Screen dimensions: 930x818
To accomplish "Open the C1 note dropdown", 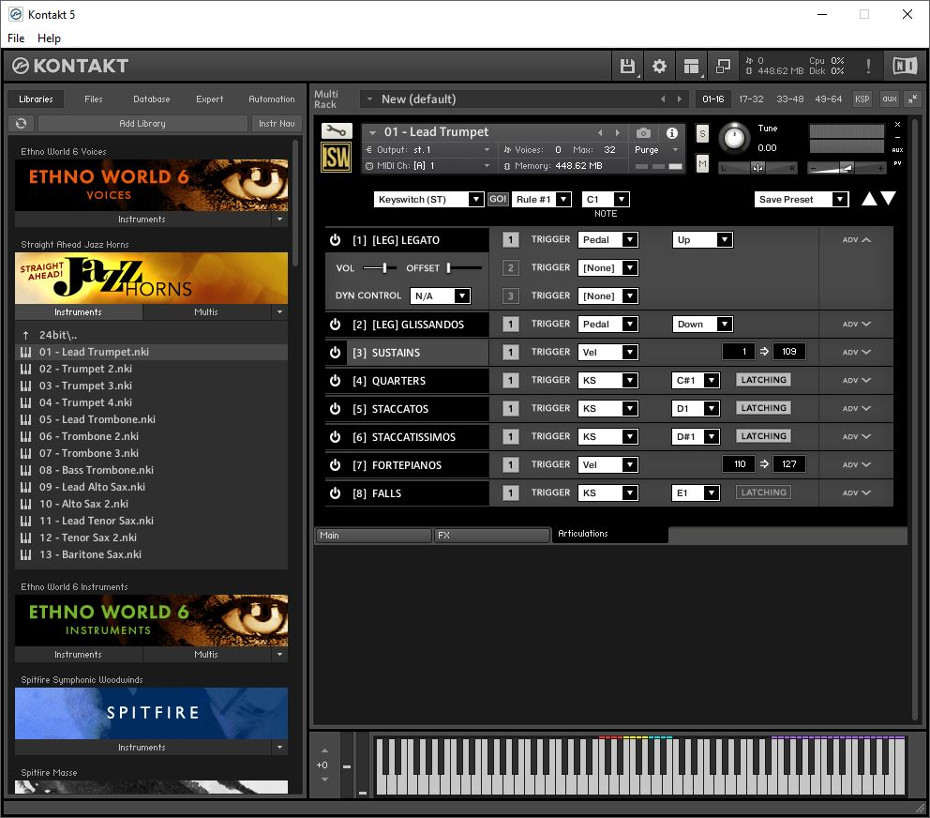I will tap(605, 199).
